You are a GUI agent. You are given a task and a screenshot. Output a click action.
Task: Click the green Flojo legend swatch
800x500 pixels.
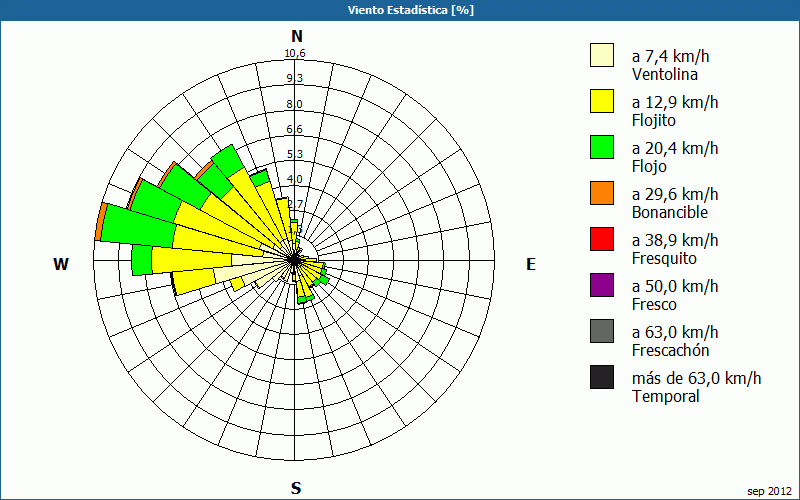coord(602,147)
